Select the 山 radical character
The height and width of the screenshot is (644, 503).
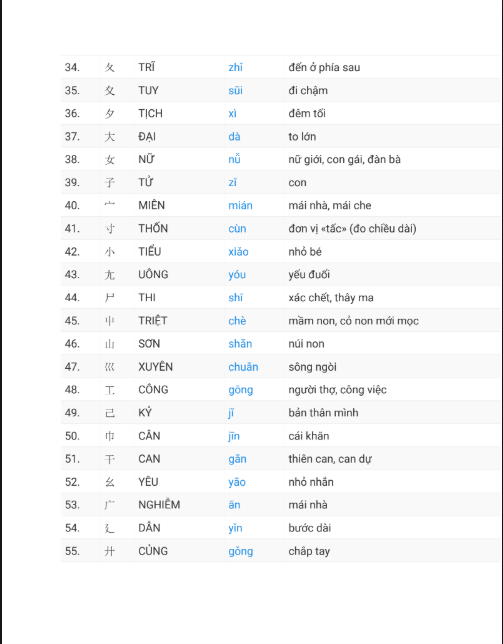pos(109,344)
